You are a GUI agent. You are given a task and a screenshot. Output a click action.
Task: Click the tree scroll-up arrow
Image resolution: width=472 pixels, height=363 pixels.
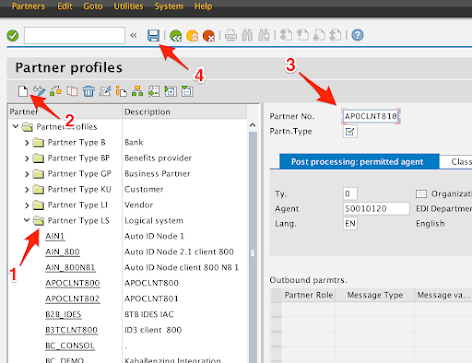coord(253,125)
